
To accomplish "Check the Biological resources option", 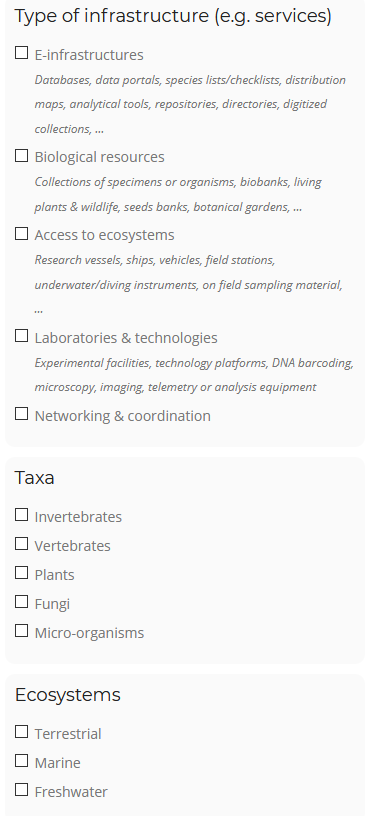I will click(x=21, y=156).
